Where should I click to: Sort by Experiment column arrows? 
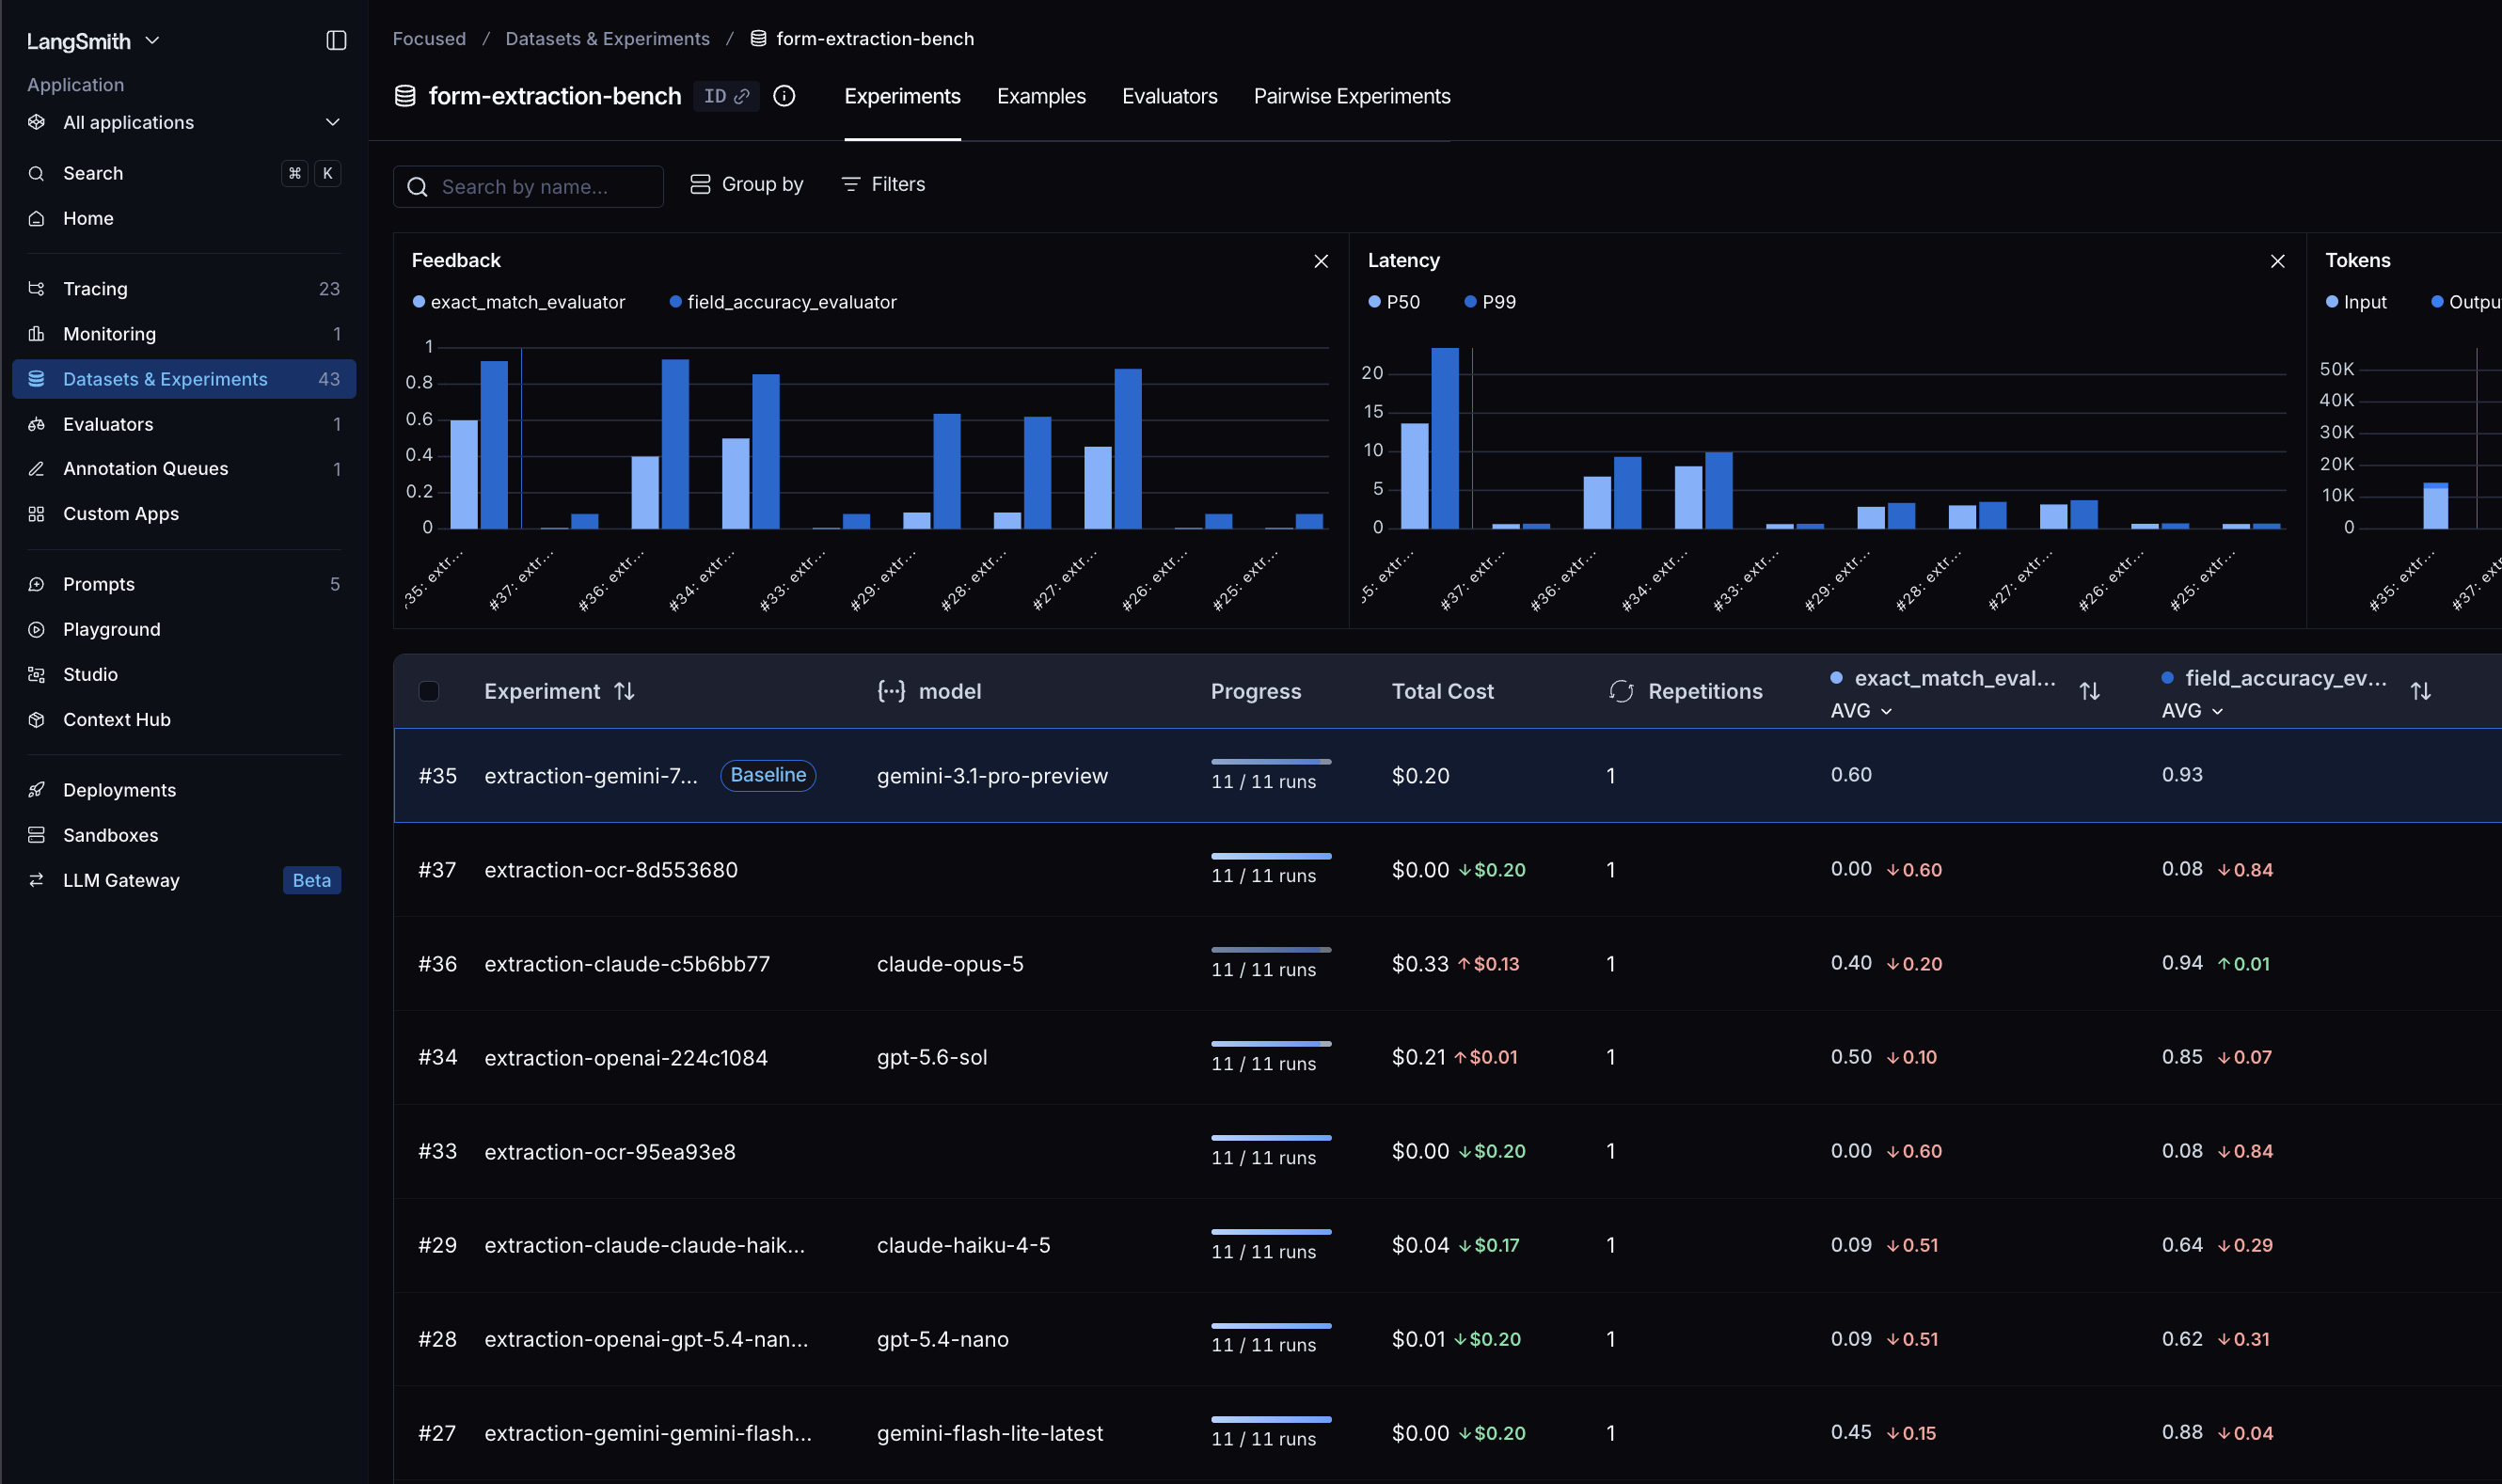pyautogui.click(x=624, y=691)
